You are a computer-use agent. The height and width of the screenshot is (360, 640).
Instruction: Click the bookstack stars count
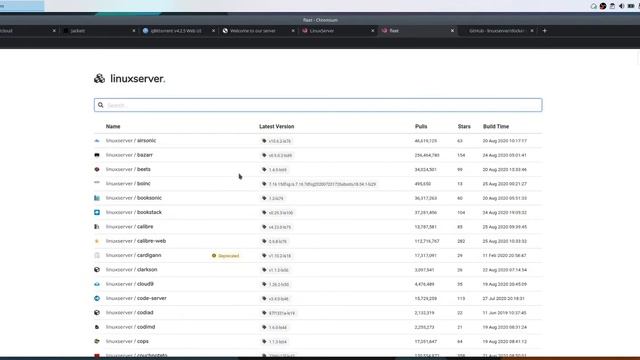tap(461, 213)
